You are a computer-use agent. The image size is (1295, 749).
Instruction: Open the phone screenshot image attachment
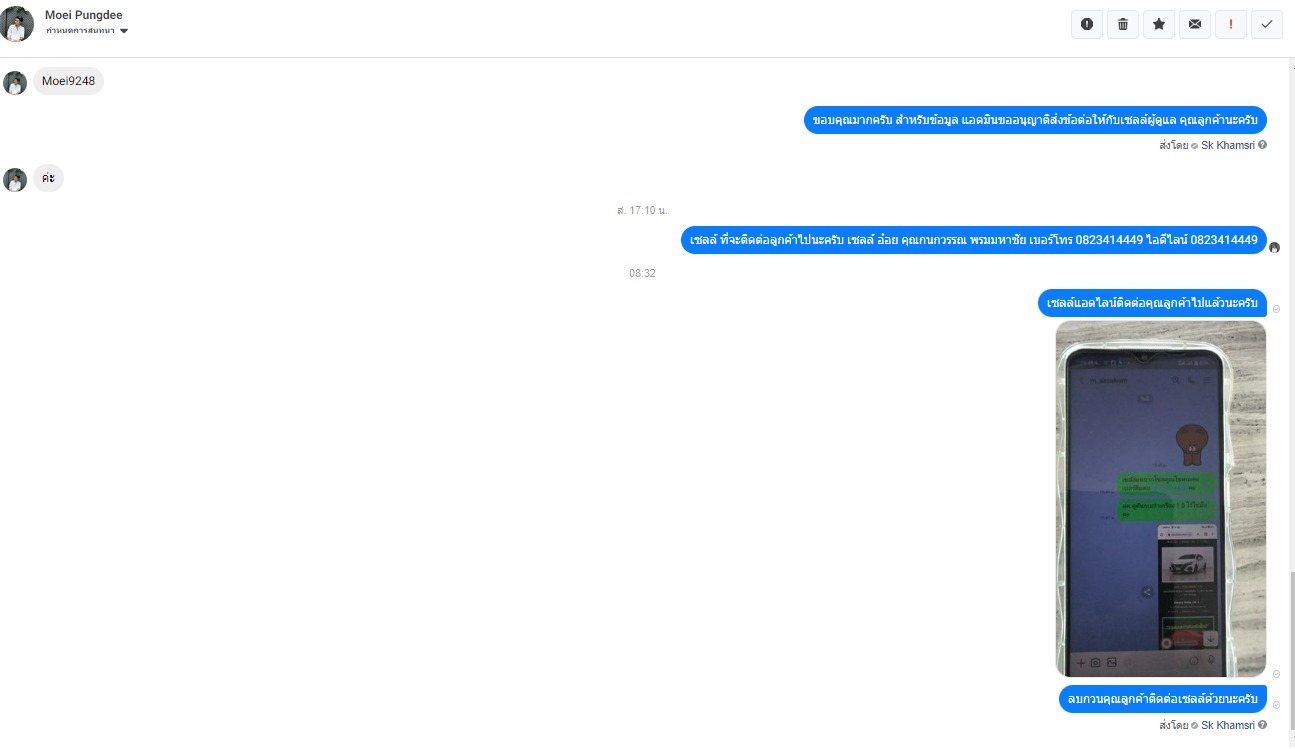tap(1160, 498)
